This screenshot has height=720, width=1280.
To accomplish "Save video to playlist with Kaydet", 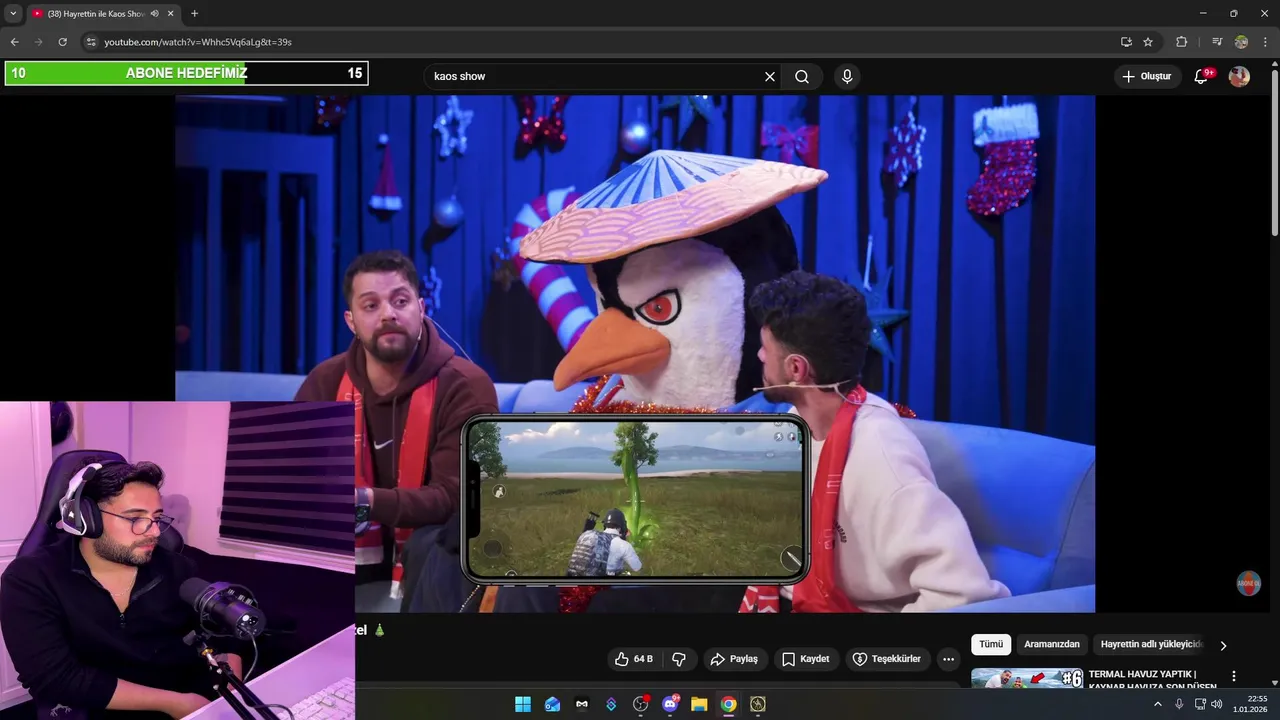I will pos(806,659).
